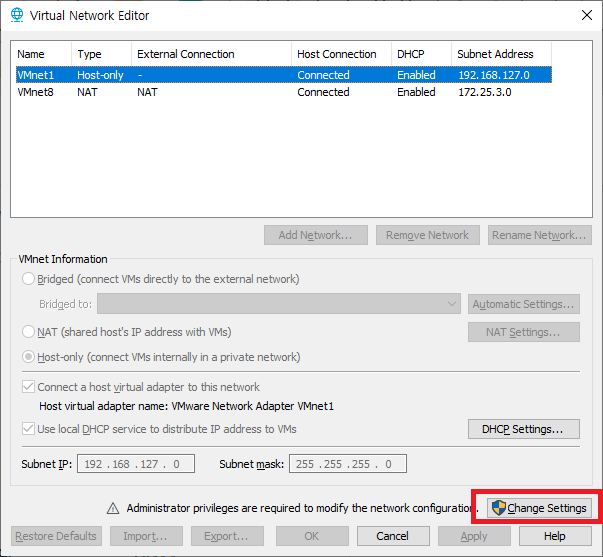Screen dimensions: 603x557
Task: Click the Subnet mask input field
Action: pyautogui.click(x=348, y=464)
